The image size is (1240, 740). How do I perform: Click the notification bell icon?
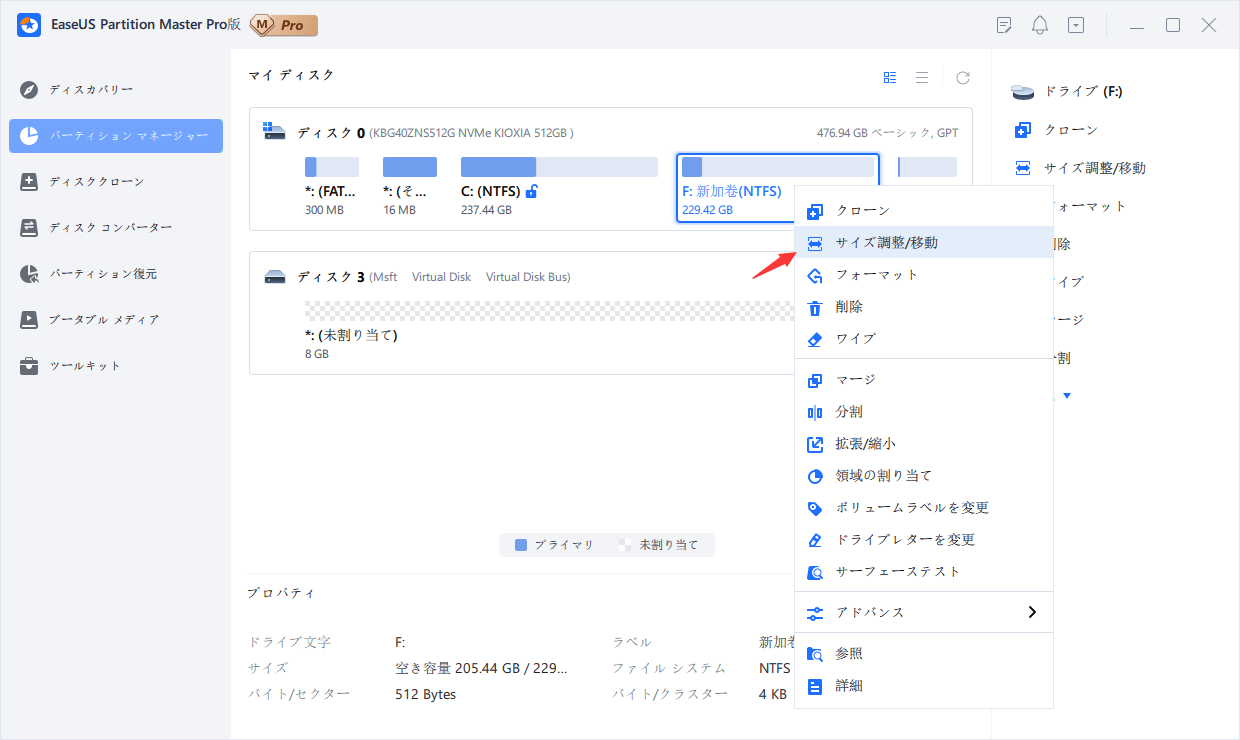pyautogui.click(x=1040, y=25)
